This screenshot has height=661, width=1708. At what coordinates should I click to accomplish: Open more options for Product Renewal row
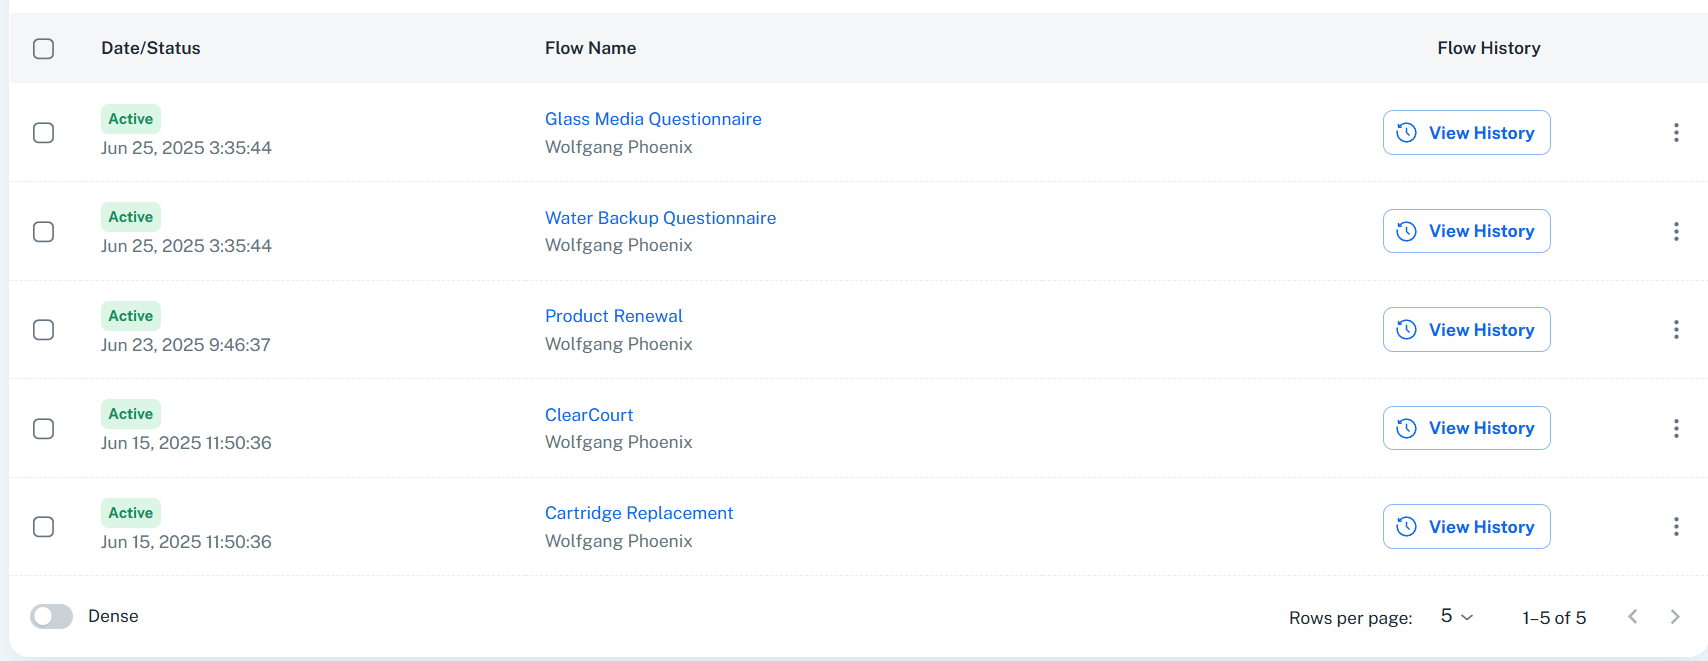(1676, 330)
